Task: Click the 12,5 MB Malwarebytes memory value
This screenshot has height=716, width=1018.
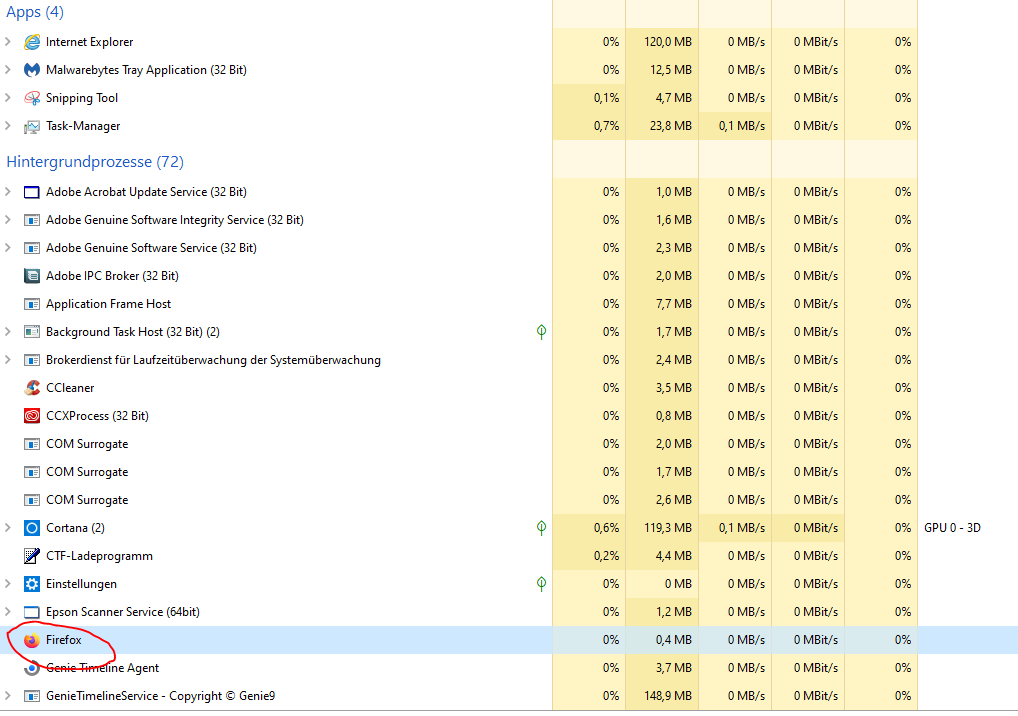Action: [x=671, y=69]
